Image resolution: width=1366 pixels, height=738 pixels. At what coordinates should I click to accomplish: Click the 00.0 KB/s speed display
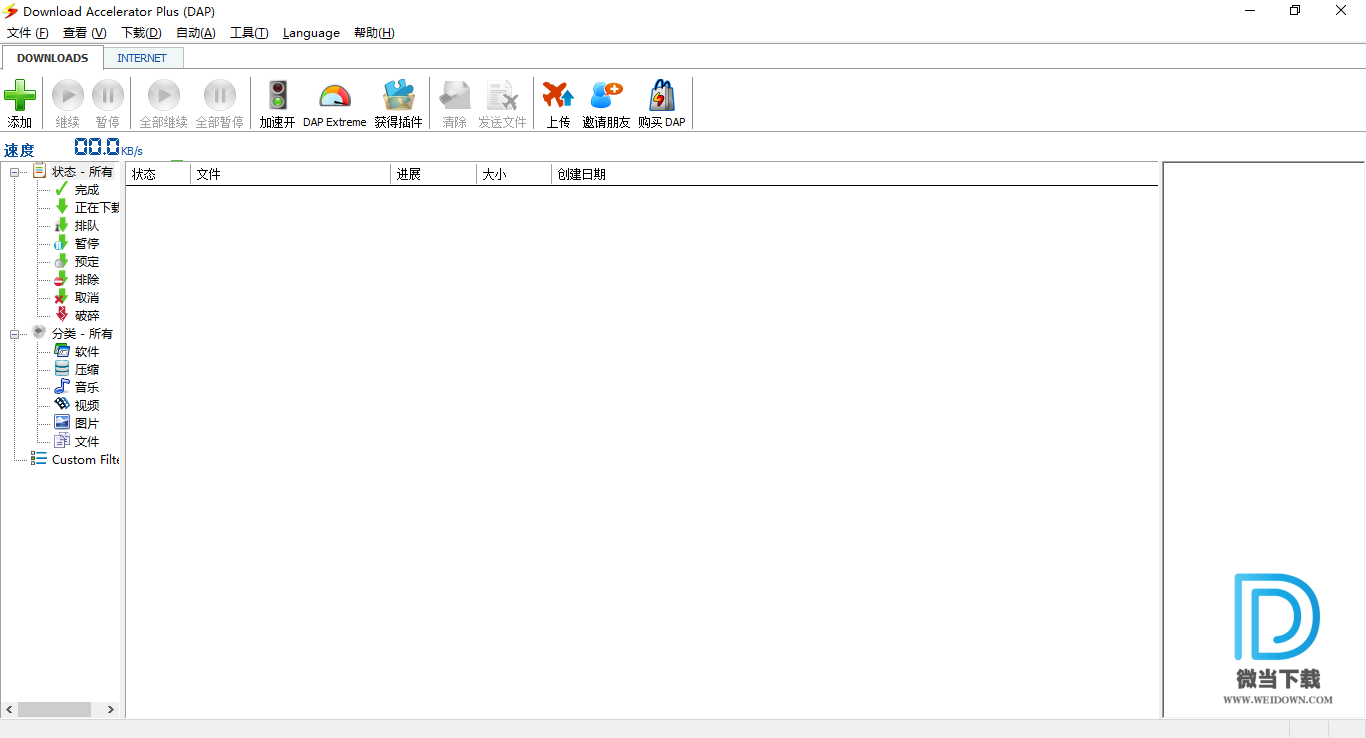pos(108,148)
